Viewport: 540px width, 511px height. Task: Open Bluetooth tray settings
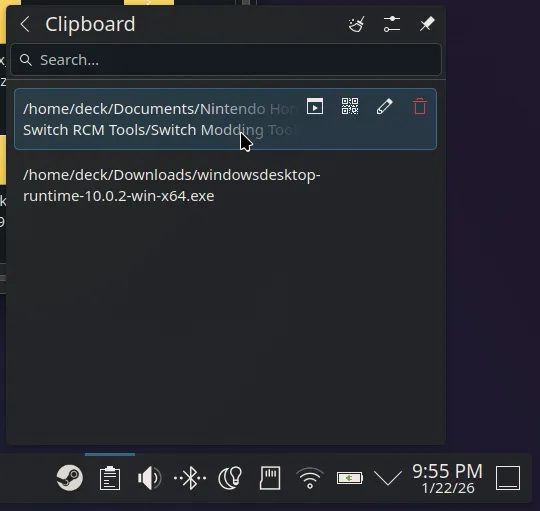point(190,478)
